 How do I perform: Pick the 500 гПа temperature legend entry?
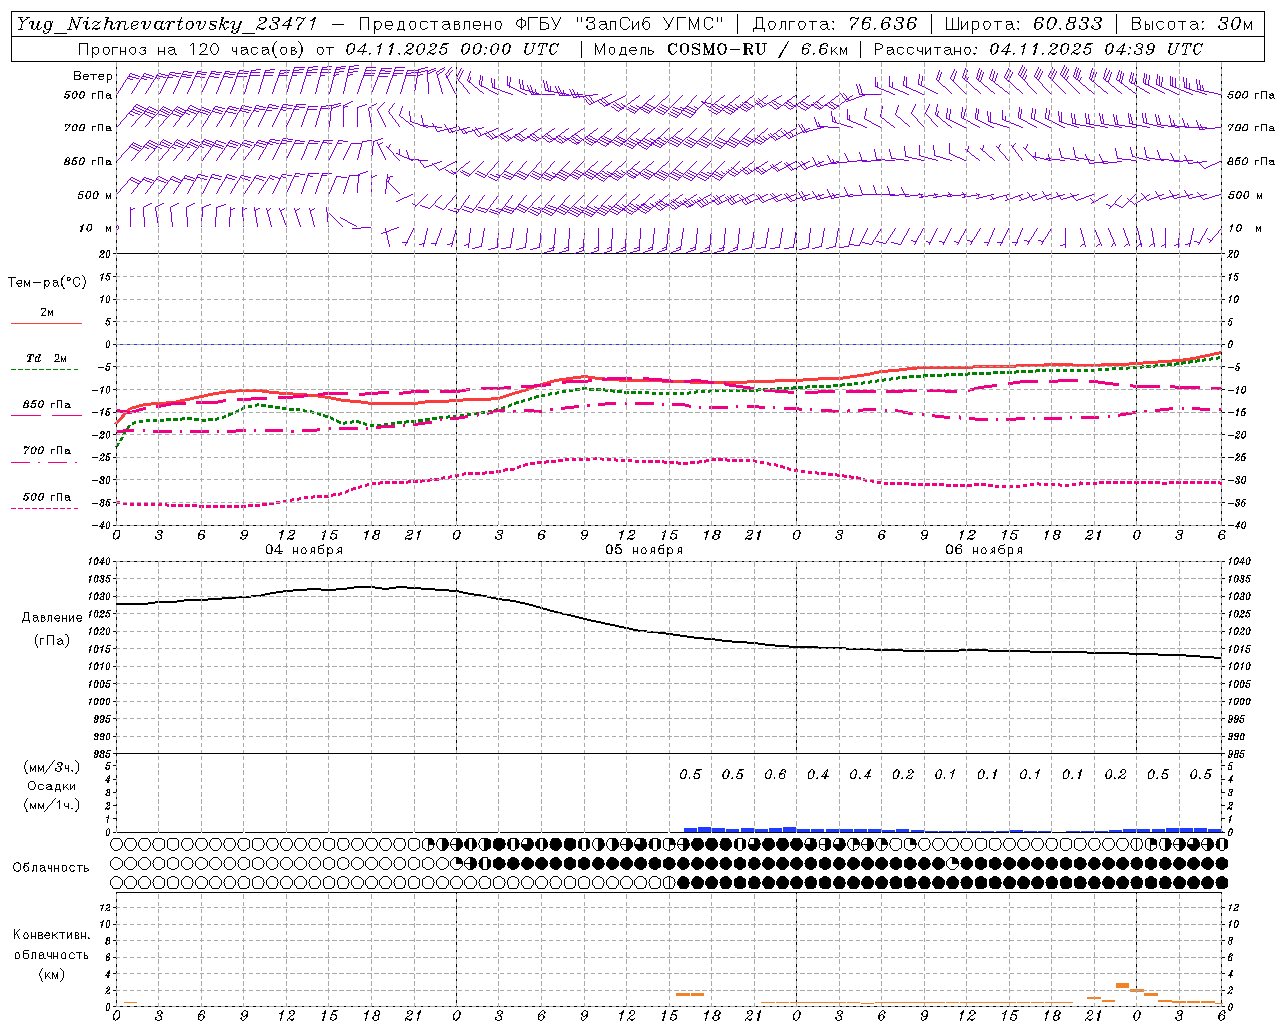[x=46, y=497]
